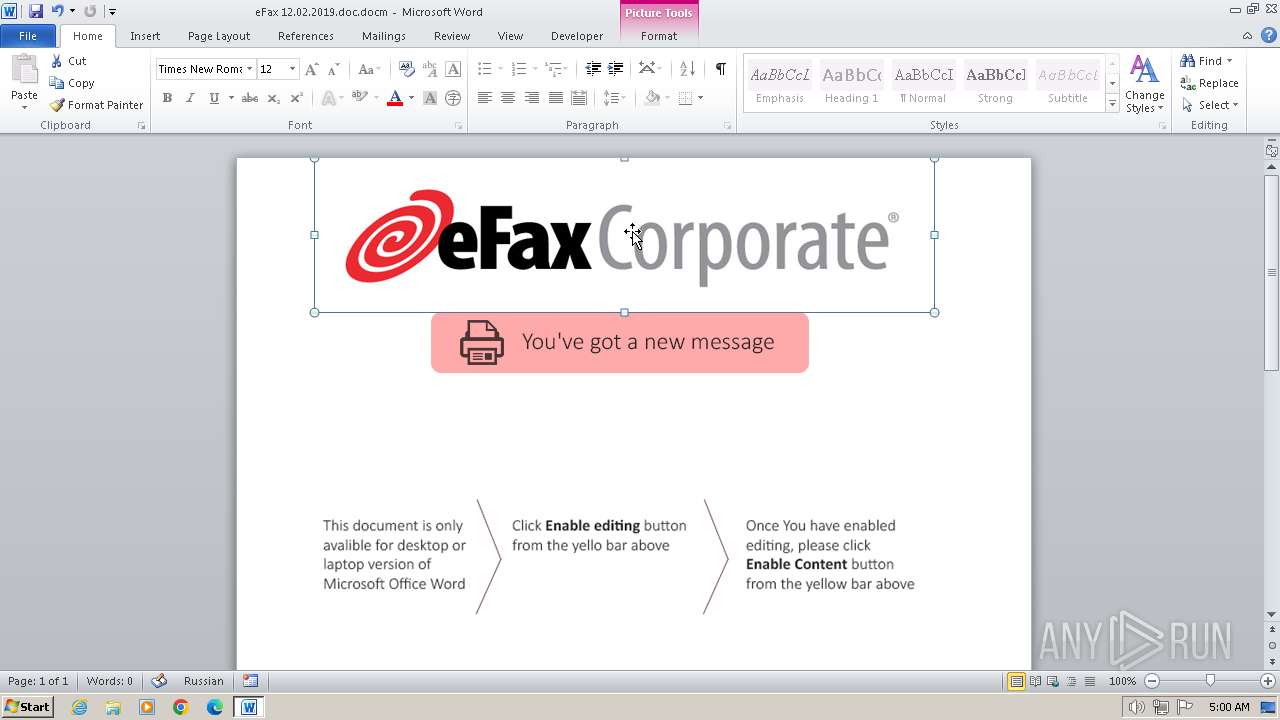This screenshot has height=720, width=1280.
Task: Expand the Styles gallery More button
Action: pos(1112,104)
